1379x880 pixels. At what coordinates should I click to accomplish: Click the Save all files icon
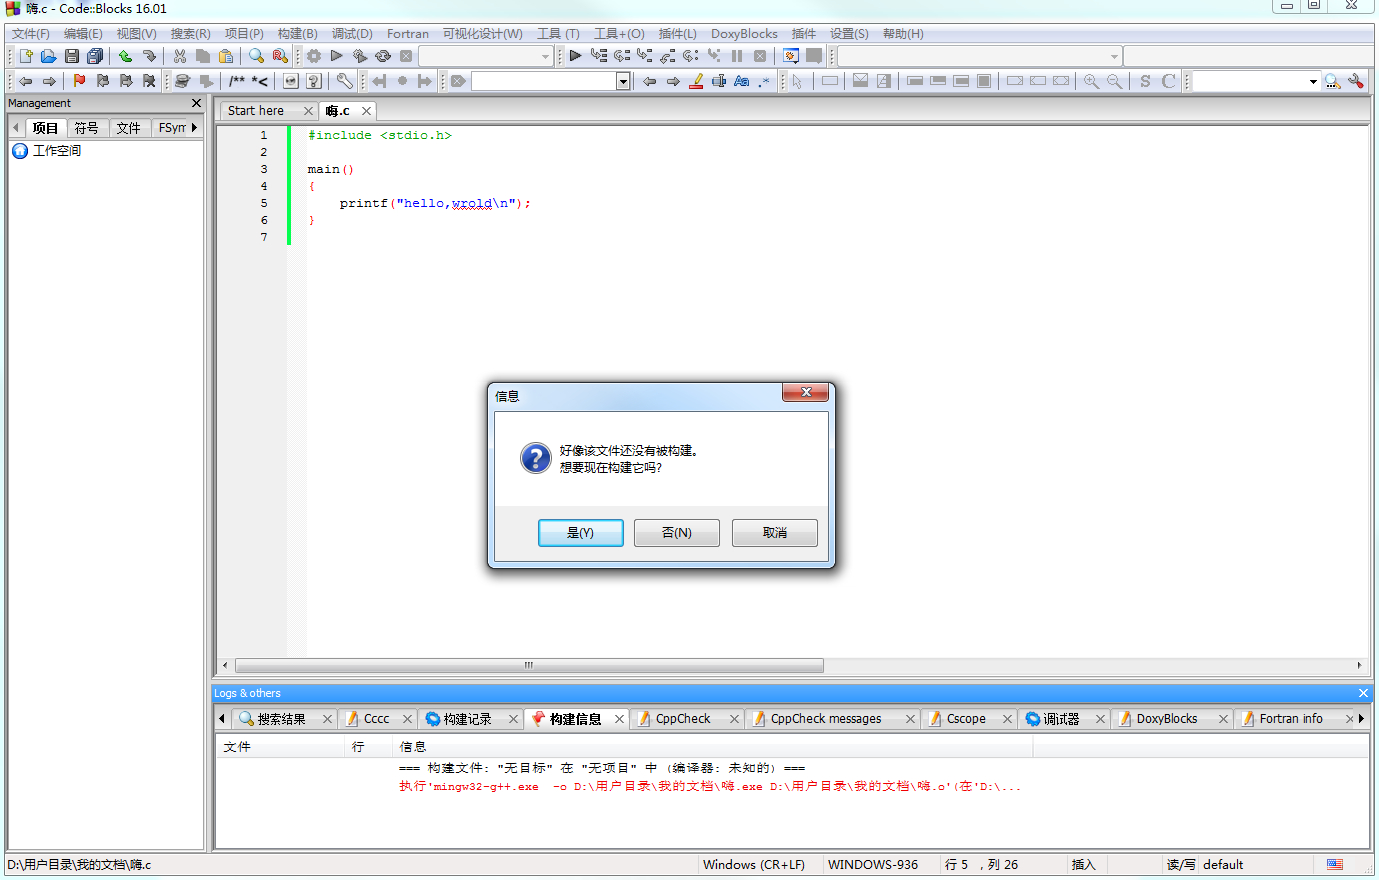(95, 56)
